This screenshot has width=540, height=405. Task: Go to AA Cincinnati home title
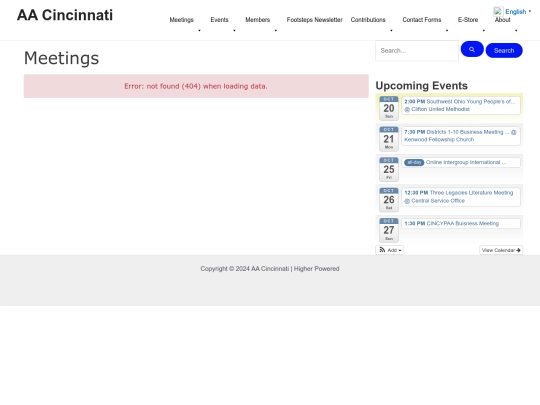65,15
